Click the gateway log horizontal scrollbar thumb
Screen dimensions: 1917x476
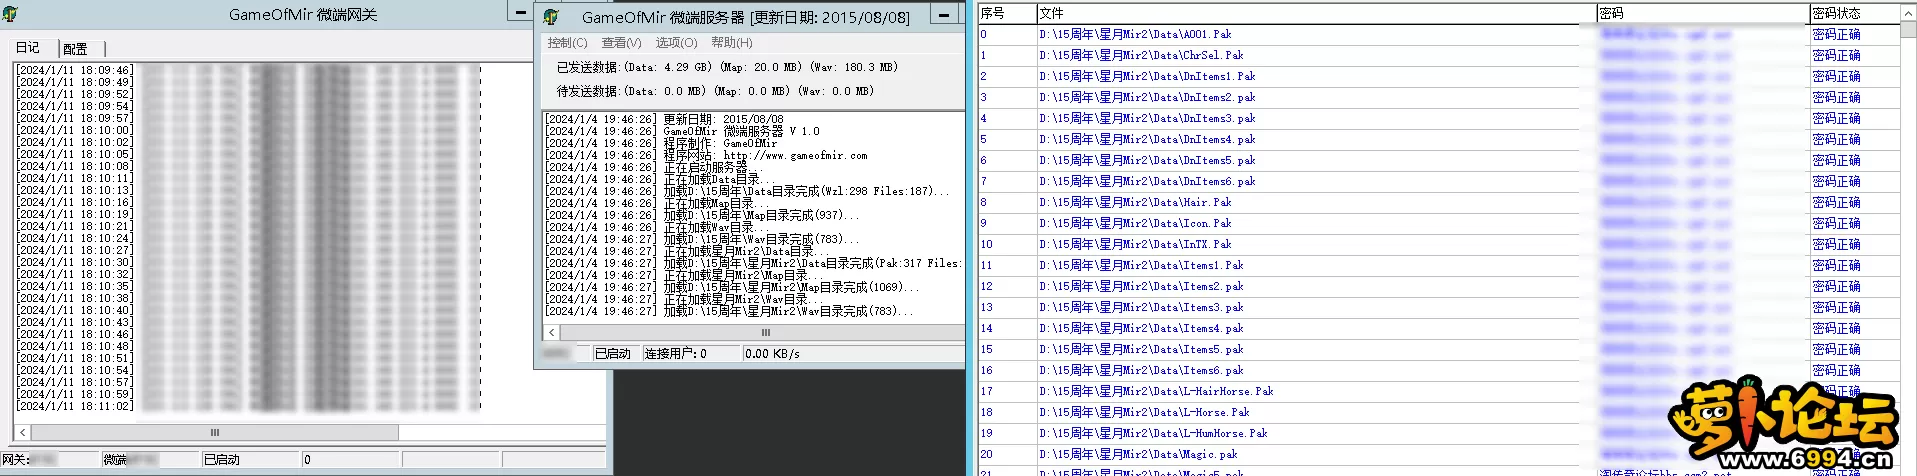click(x=214, y=433)
